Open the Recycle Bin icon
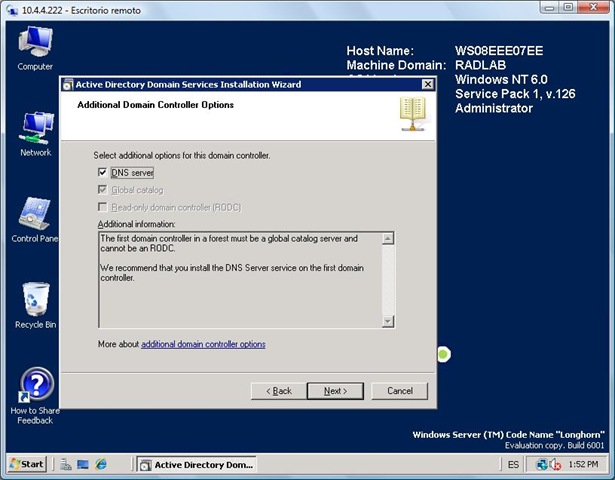This screenshot has width=615, height=480. tap(35, 300)
